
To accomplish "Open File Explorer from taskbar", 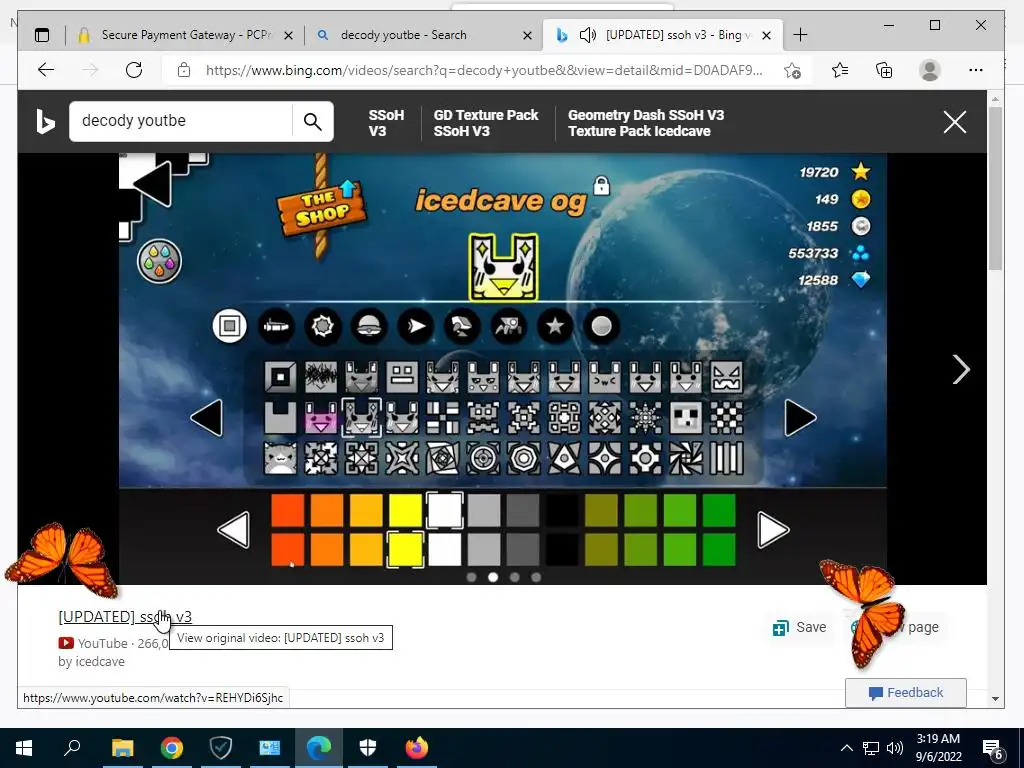I will coord(122,748).
